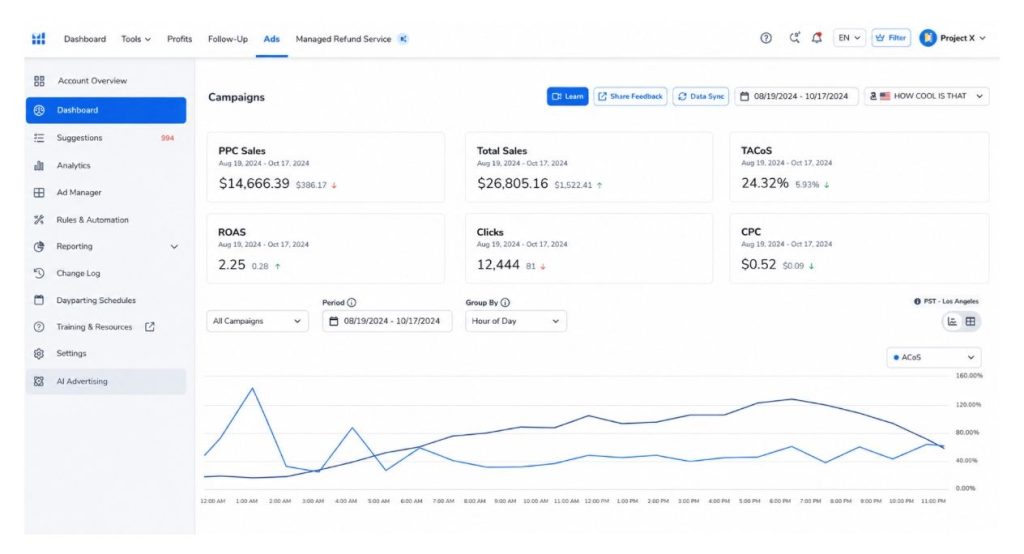The width and height of the screenshot is (1024, 554).
Task: Click the header date range 08/19/2024 - 10/17/2024 field
Action: pos(796,96)
